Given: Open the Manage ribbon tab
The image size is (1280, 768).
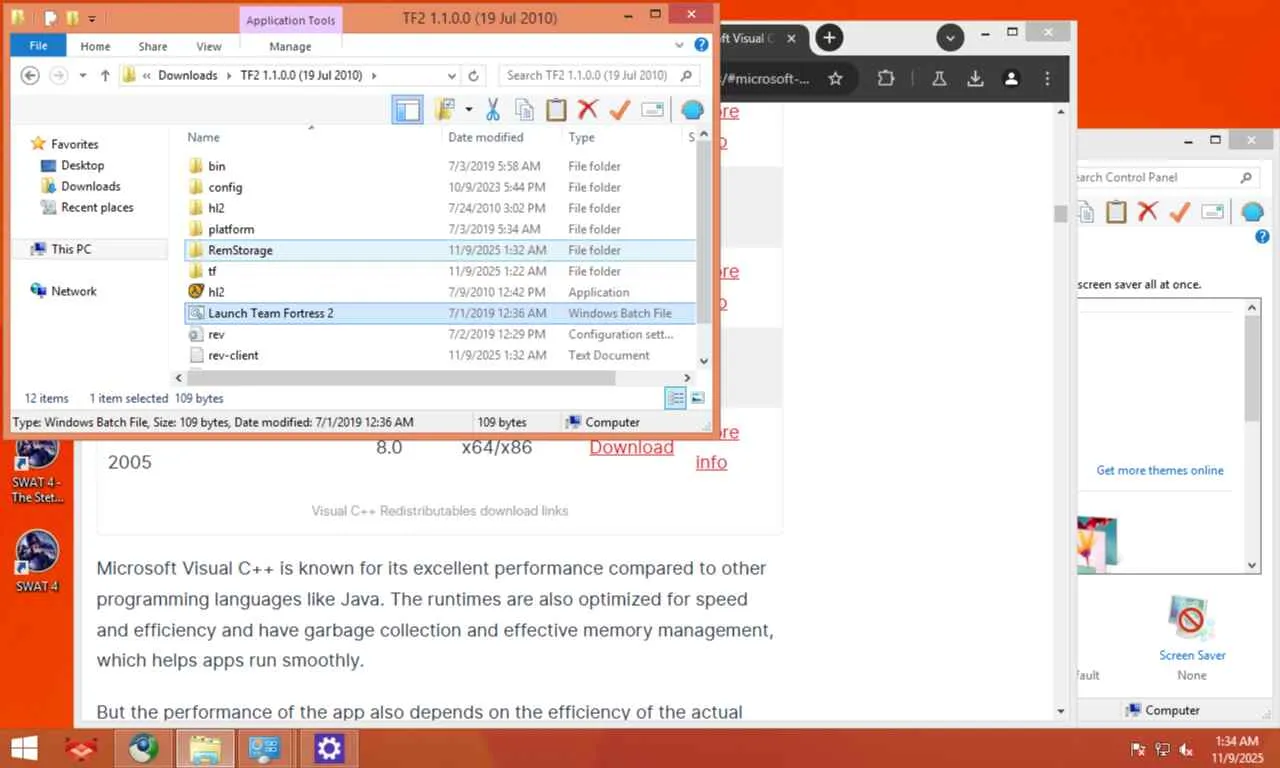Looking at the screenshot, I should (x=290, y=46).
